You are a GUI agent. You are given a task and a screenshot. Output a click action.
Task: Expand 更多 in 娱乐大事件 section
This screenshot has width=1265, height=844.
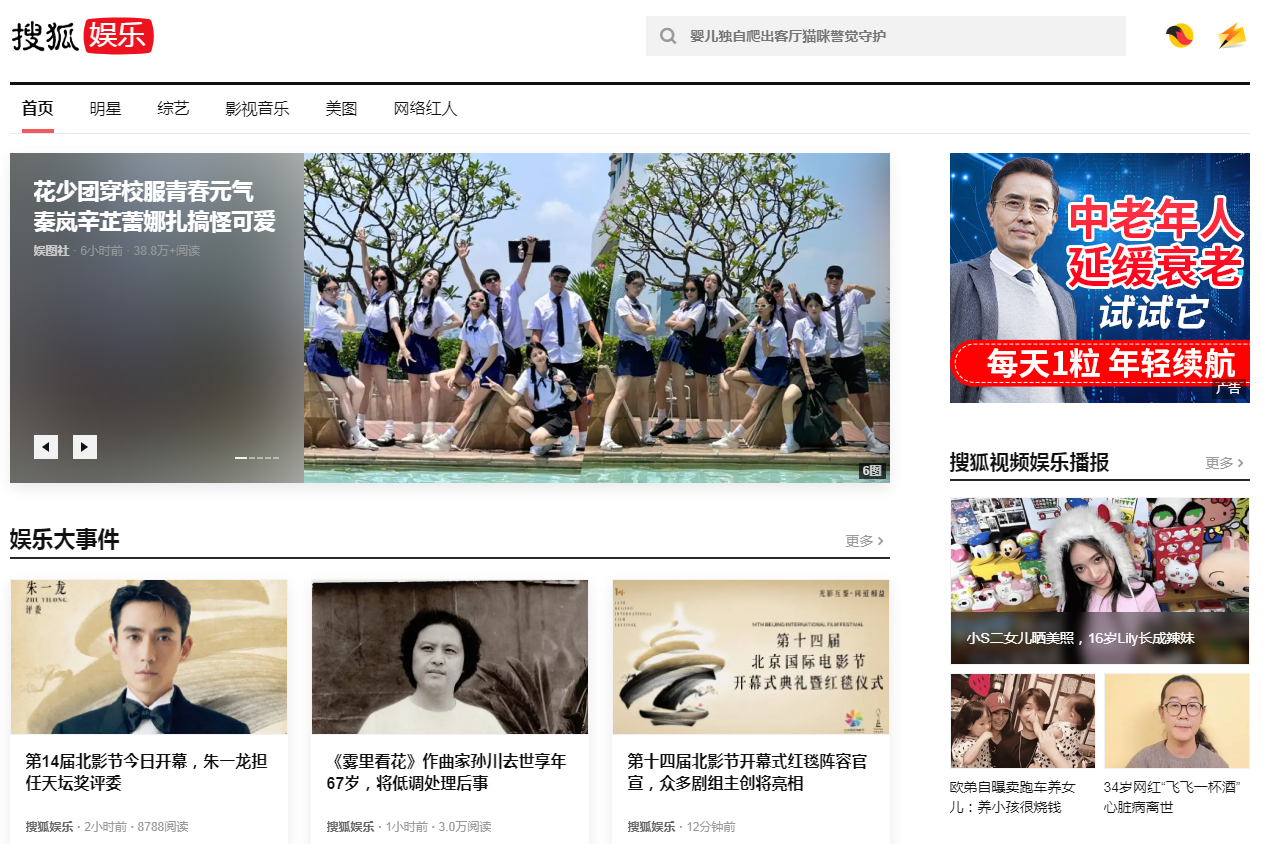(865, 541)
